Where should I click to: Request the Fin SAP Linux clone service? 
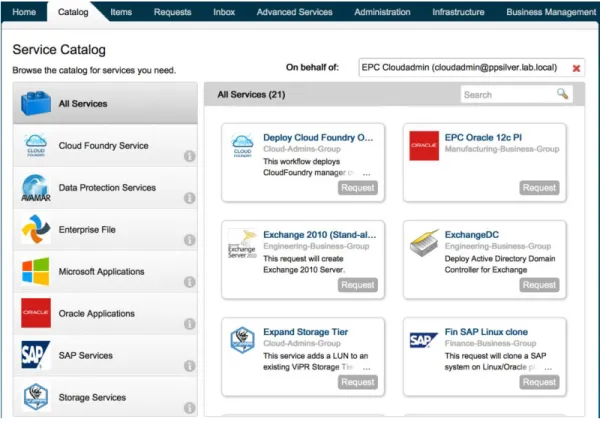539,382
